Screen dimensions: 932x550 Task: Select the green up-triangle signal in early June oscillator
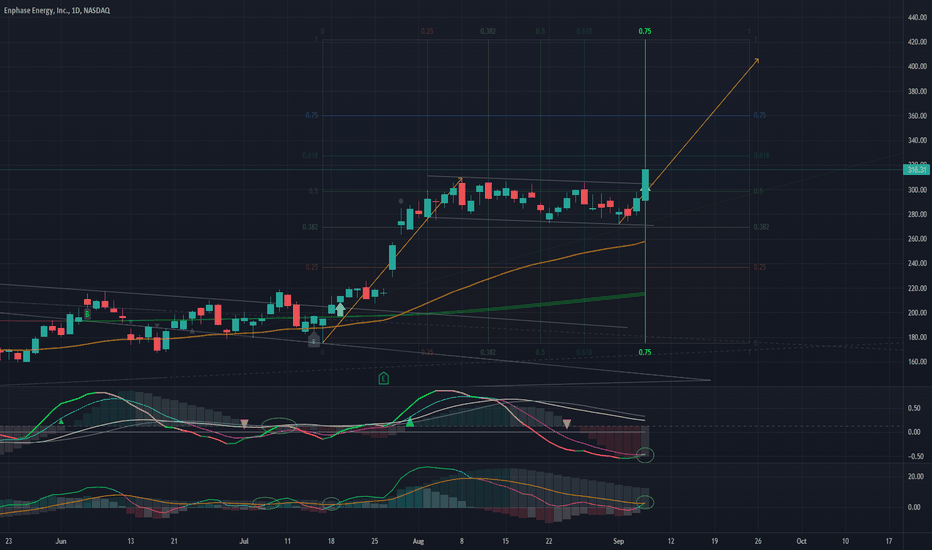pyautogui.click(x=61, y=421)
